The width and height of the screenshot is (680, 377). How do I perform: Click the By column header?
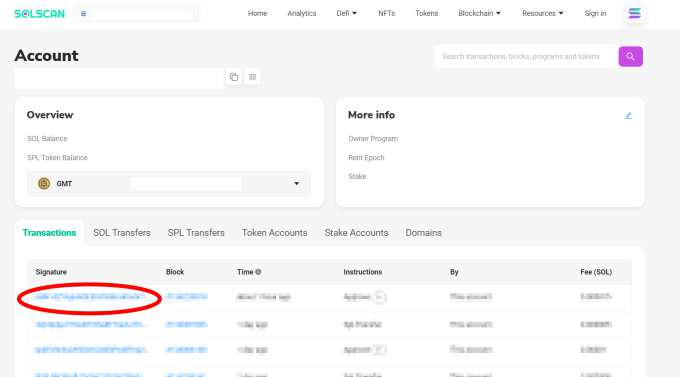[x=454, y=272]
